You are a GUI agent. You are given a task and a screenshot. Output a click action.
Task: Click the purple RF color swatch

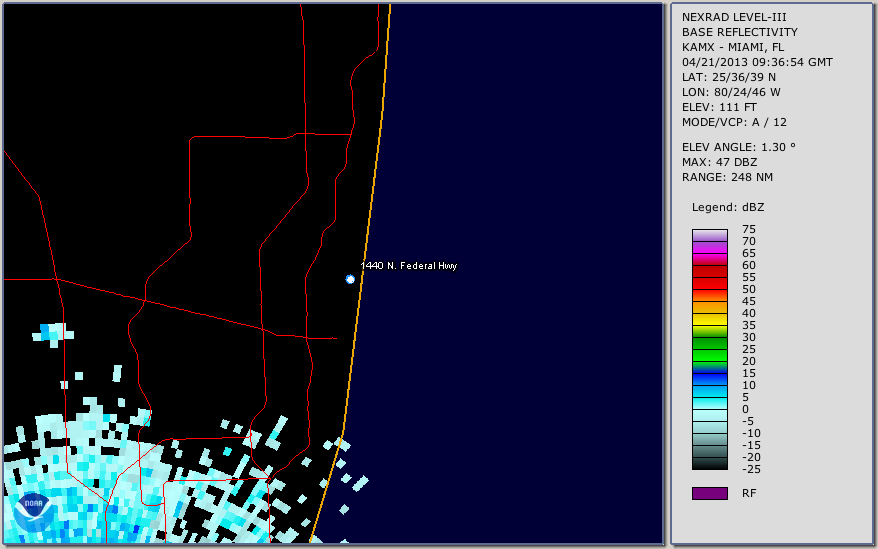(x=709, y=493)
